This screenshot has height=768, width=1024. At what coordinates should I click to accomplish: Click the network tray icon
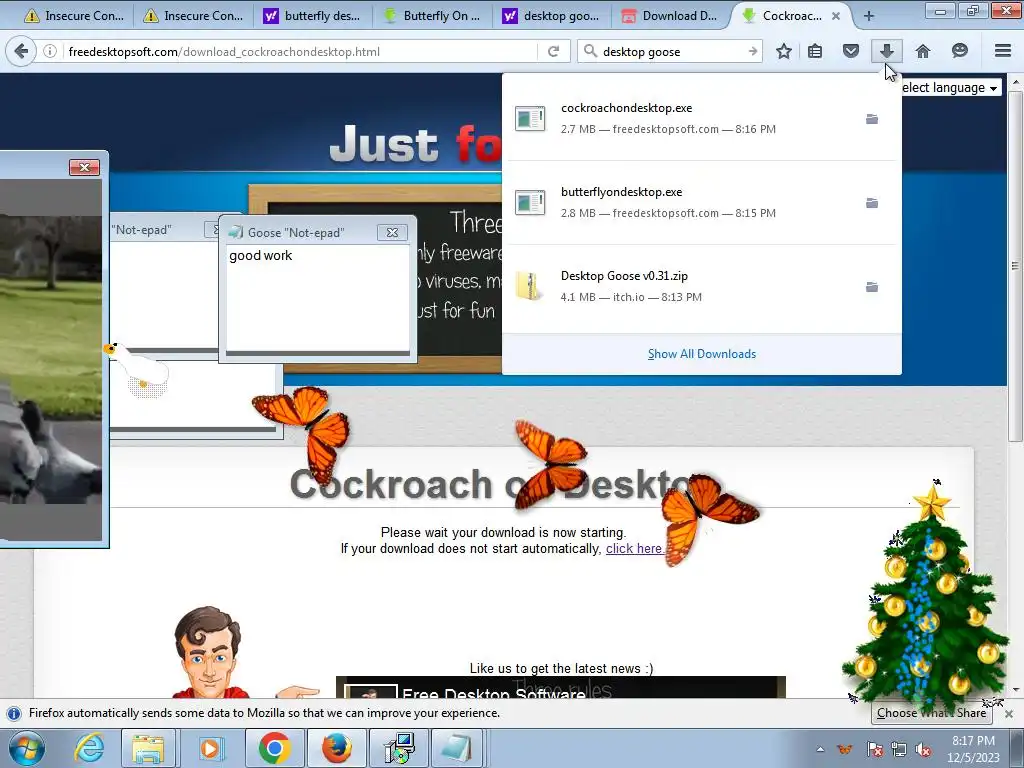tap(899, 749)
